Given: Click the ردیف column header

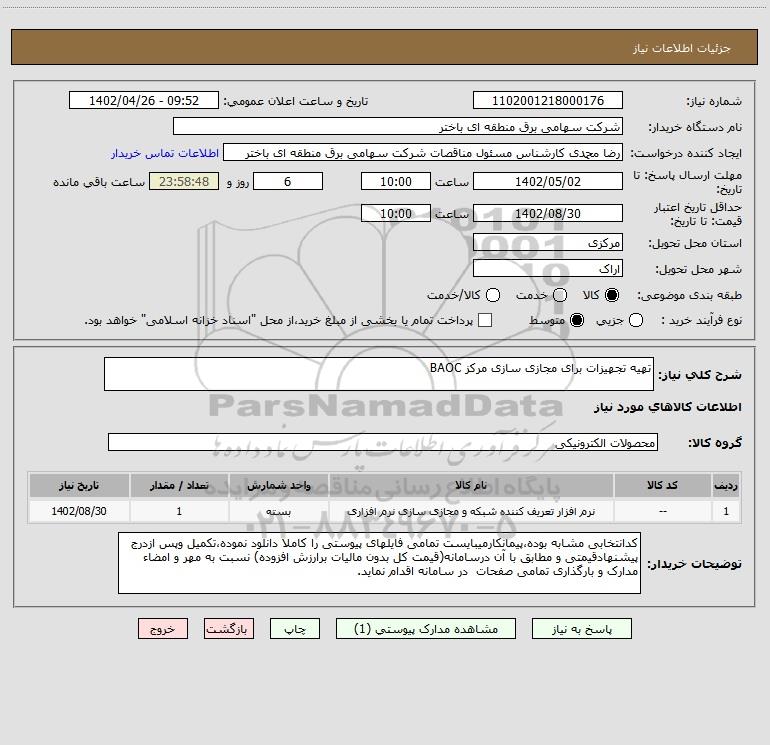Looking at the screenshot, I should click(726, 486).
